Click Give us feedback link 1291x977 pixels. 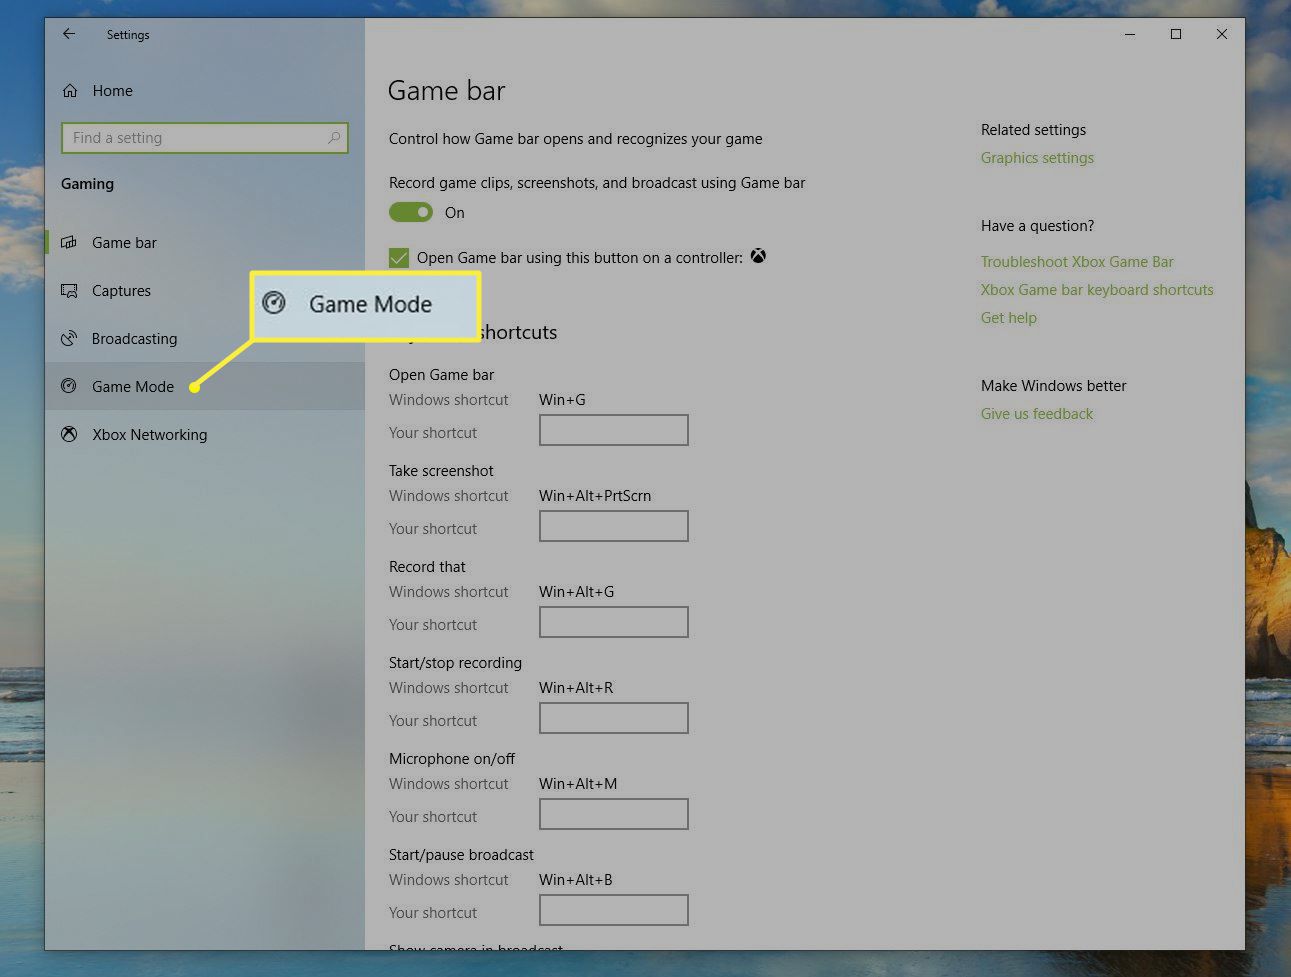(x=1037, y=414)
